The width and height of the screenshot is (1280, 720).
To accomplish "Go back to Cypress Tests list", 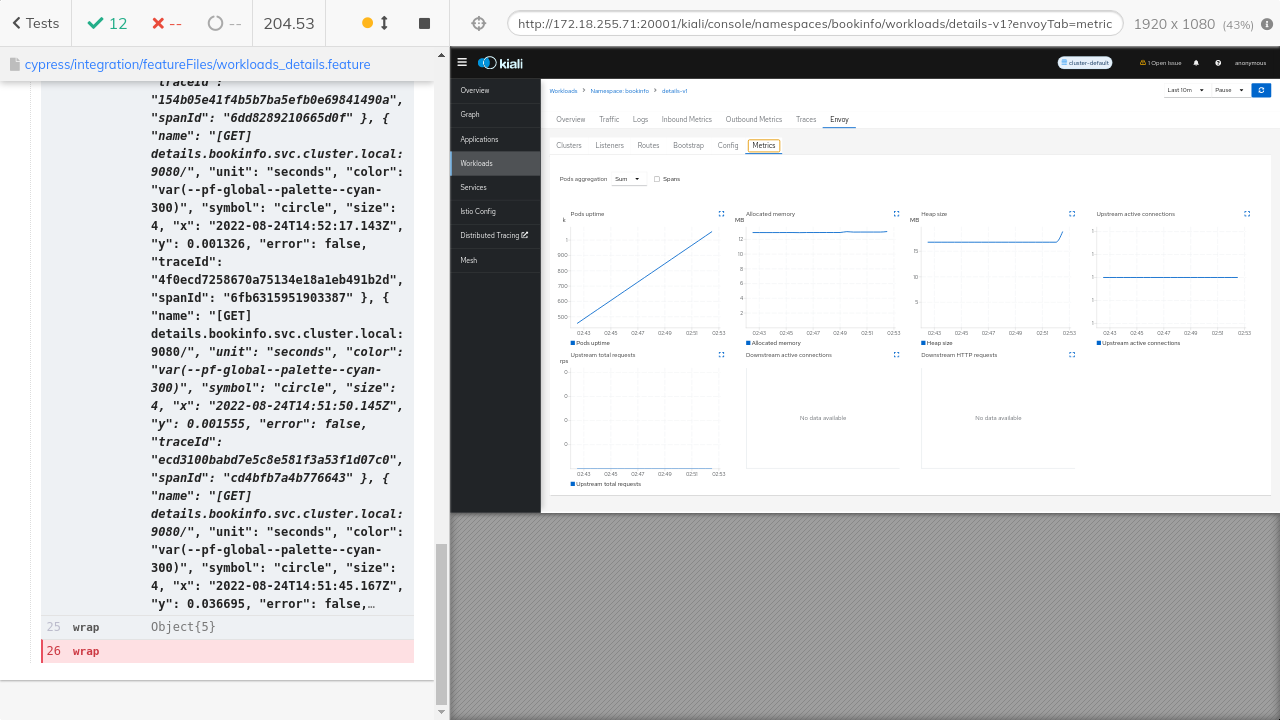I will (35, 23).
